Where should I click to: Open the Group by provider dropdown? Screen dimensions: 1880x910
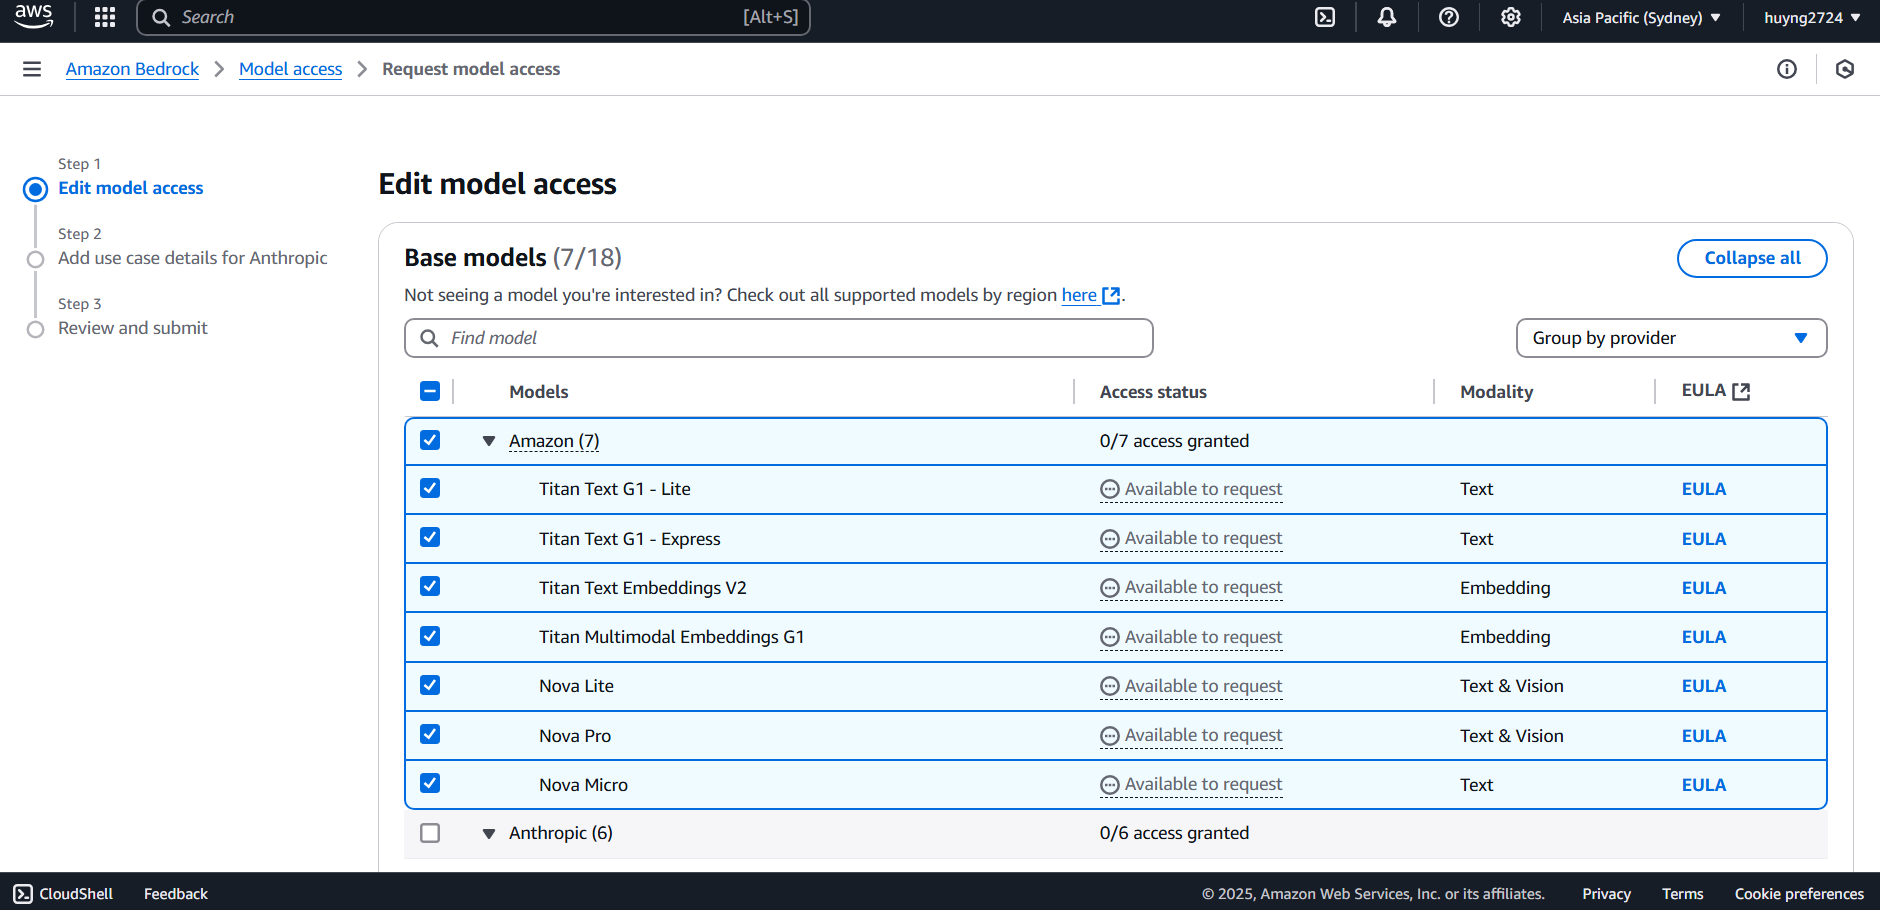pos(1671,338)
